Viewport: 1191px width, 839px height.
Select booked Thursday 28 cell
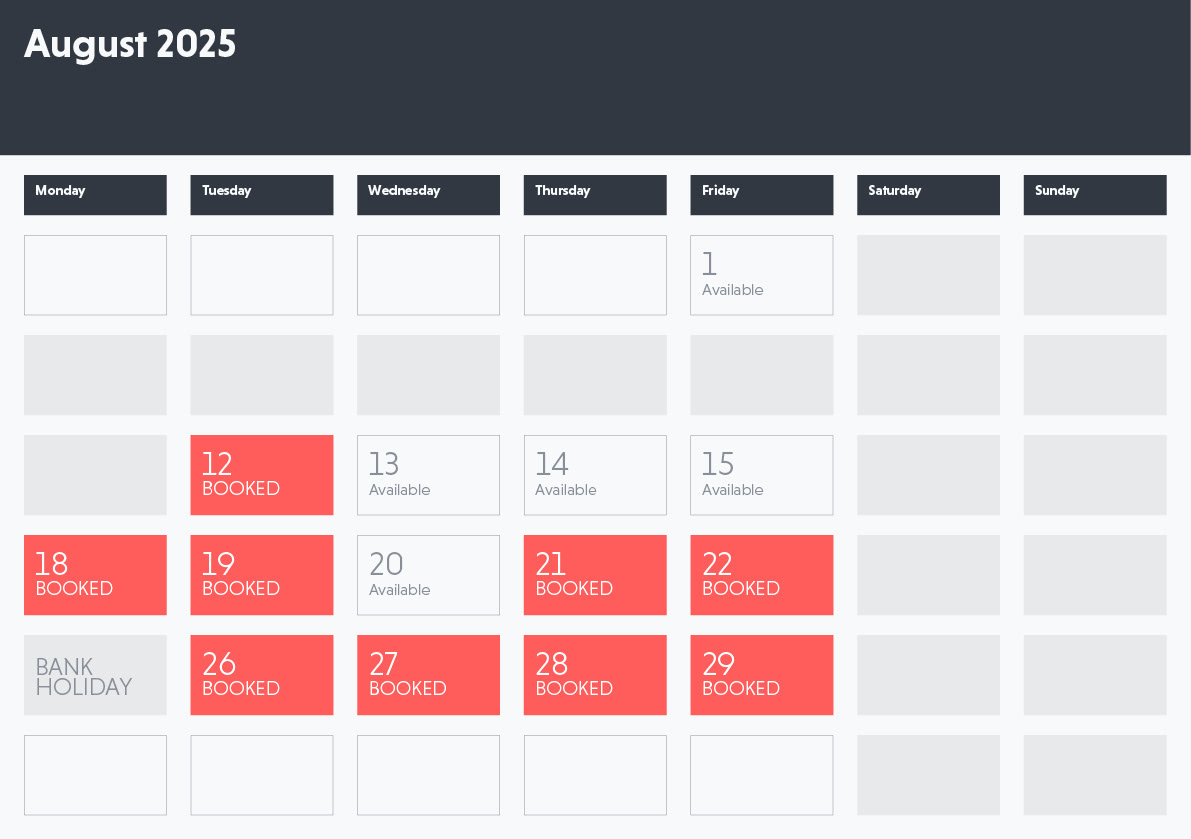[595, 675]
